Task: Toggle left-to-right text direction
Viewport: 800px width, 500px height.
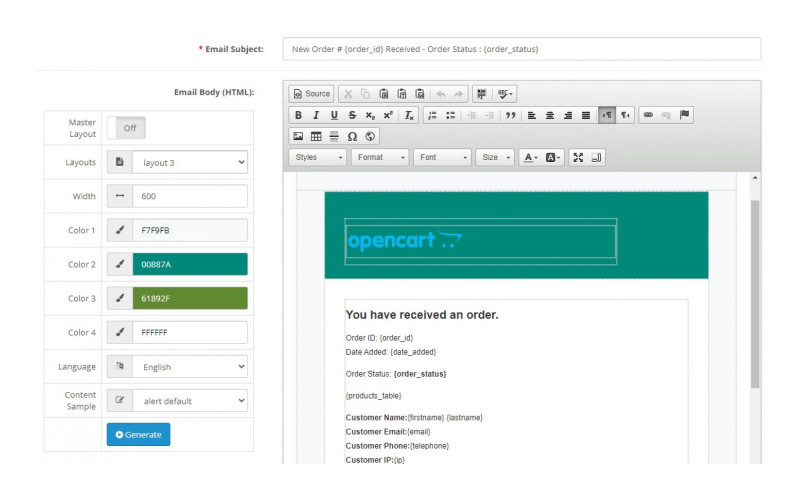Action: point(607,115)
